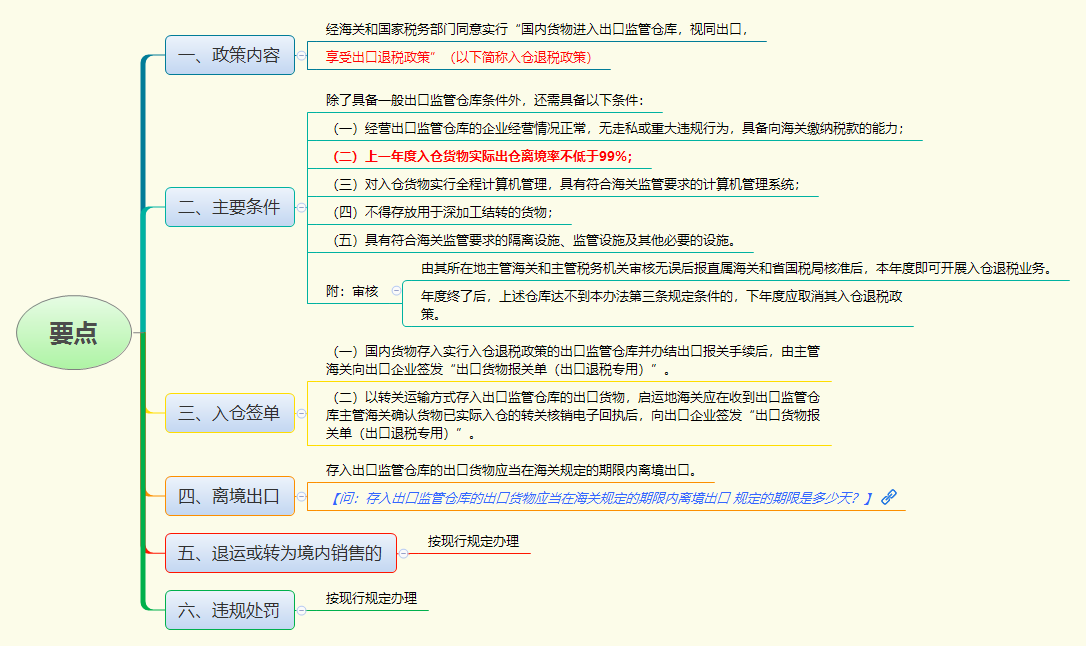Viewport: 1086px width, 646px height.
Task: Select the 一、政策内容 node
Action: (230, 55)
